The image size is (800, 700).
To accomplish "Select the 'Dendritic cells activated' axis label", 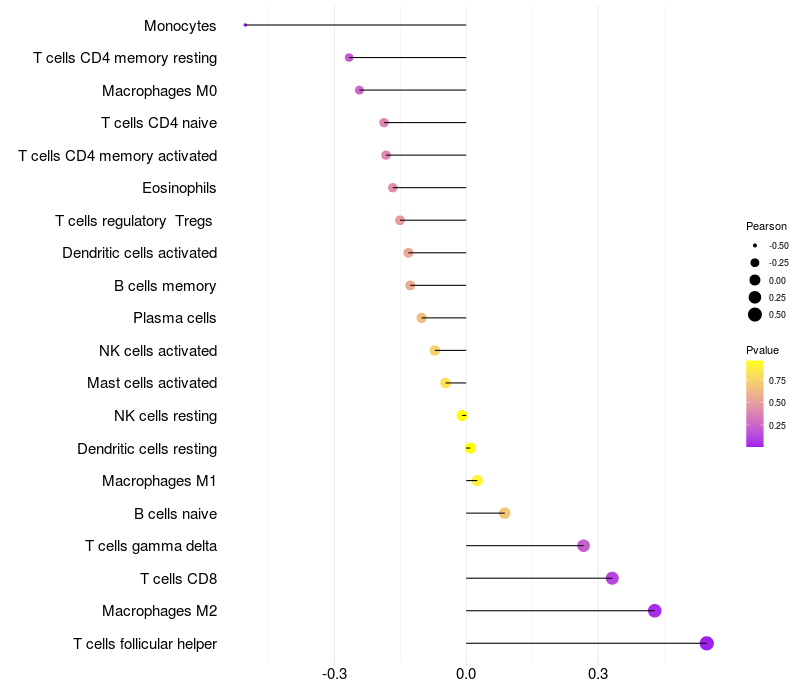I will [x=139, y=253].
